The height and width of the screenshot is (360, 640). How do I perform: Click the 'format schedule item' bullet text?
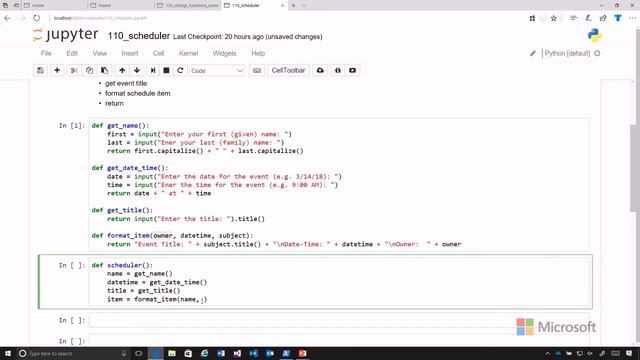click(138, 93)
